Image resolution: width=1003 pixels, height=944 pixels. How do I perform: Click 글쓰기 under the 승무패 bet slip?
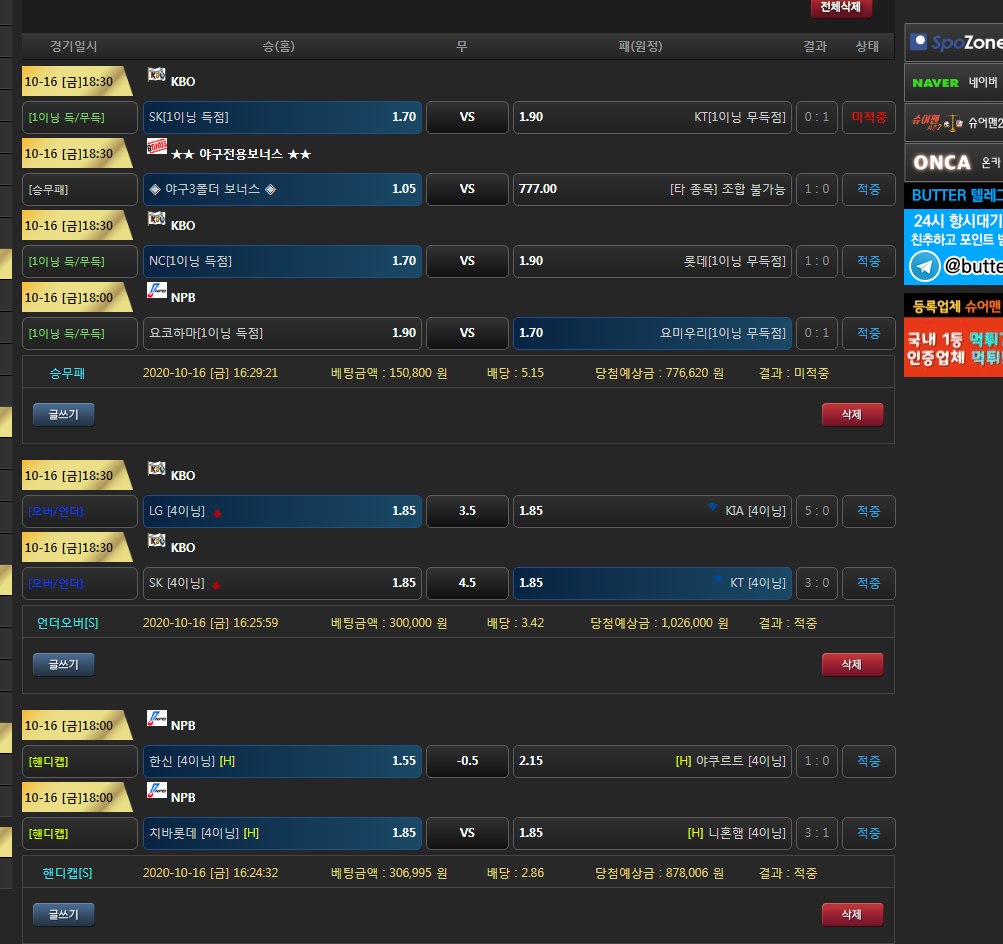point(63,413)
